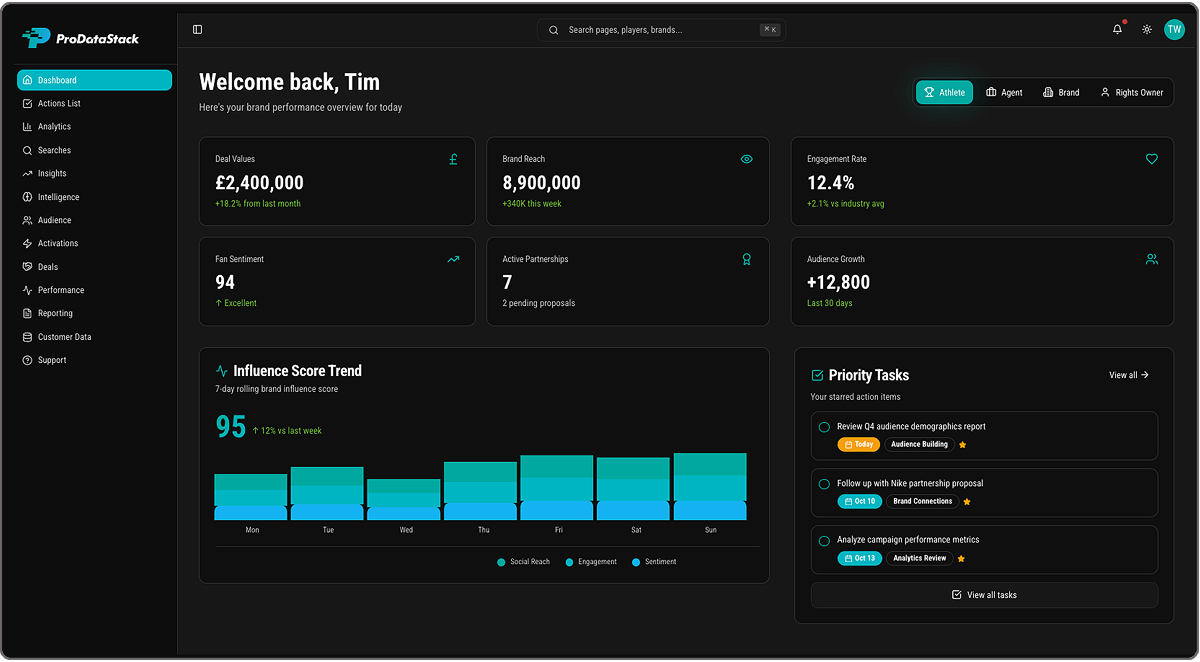The height and width of the screenshot is (662, 1200).
Task: Click the View all tasks button
Action: click(984, 594)
